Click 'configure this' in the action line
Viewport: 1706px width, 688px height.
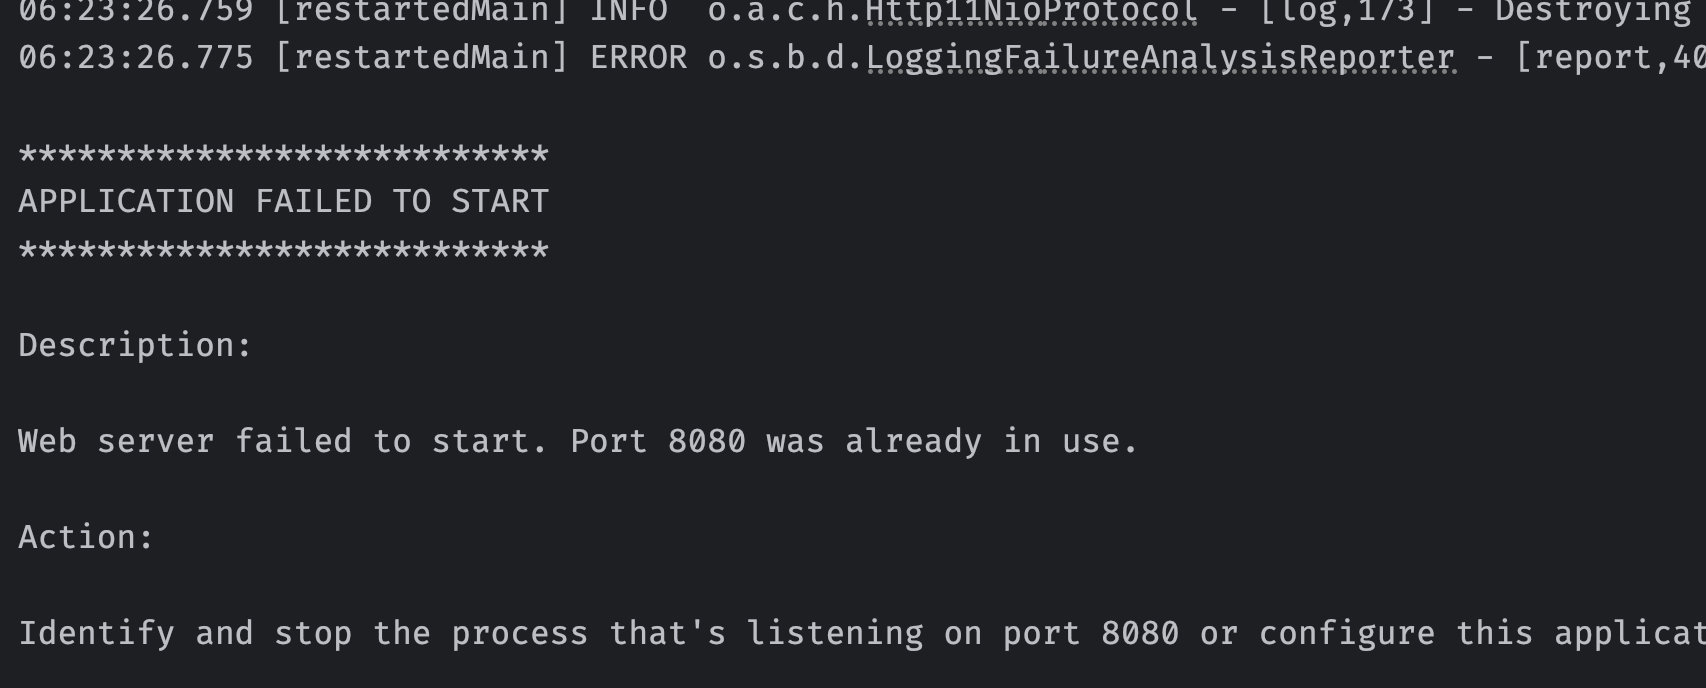point(1396,633)
